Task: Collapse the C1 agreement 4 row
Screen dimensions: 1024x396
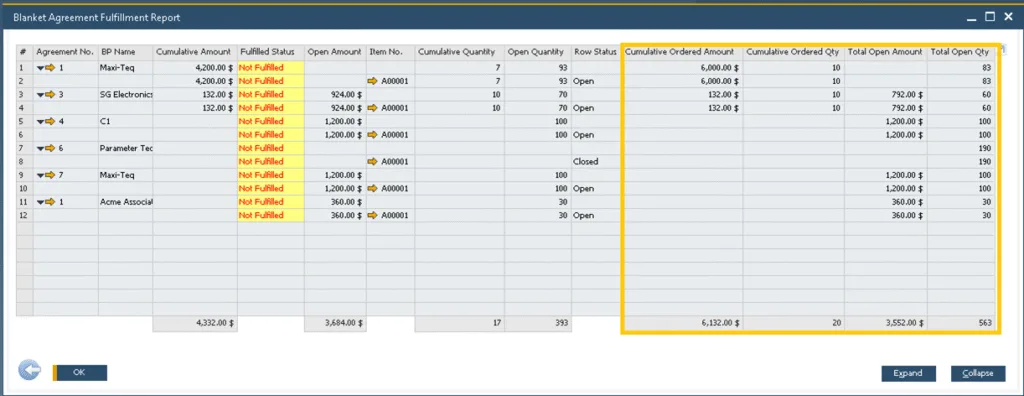Action: [40, 122]
